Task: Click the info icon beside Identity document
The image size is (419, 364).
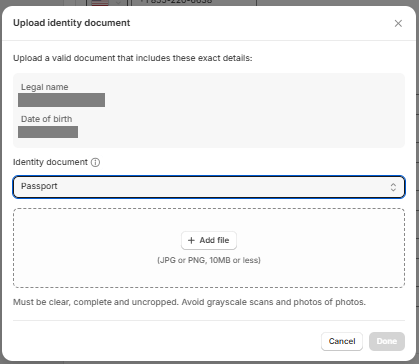Action: (x=95, y=162)
